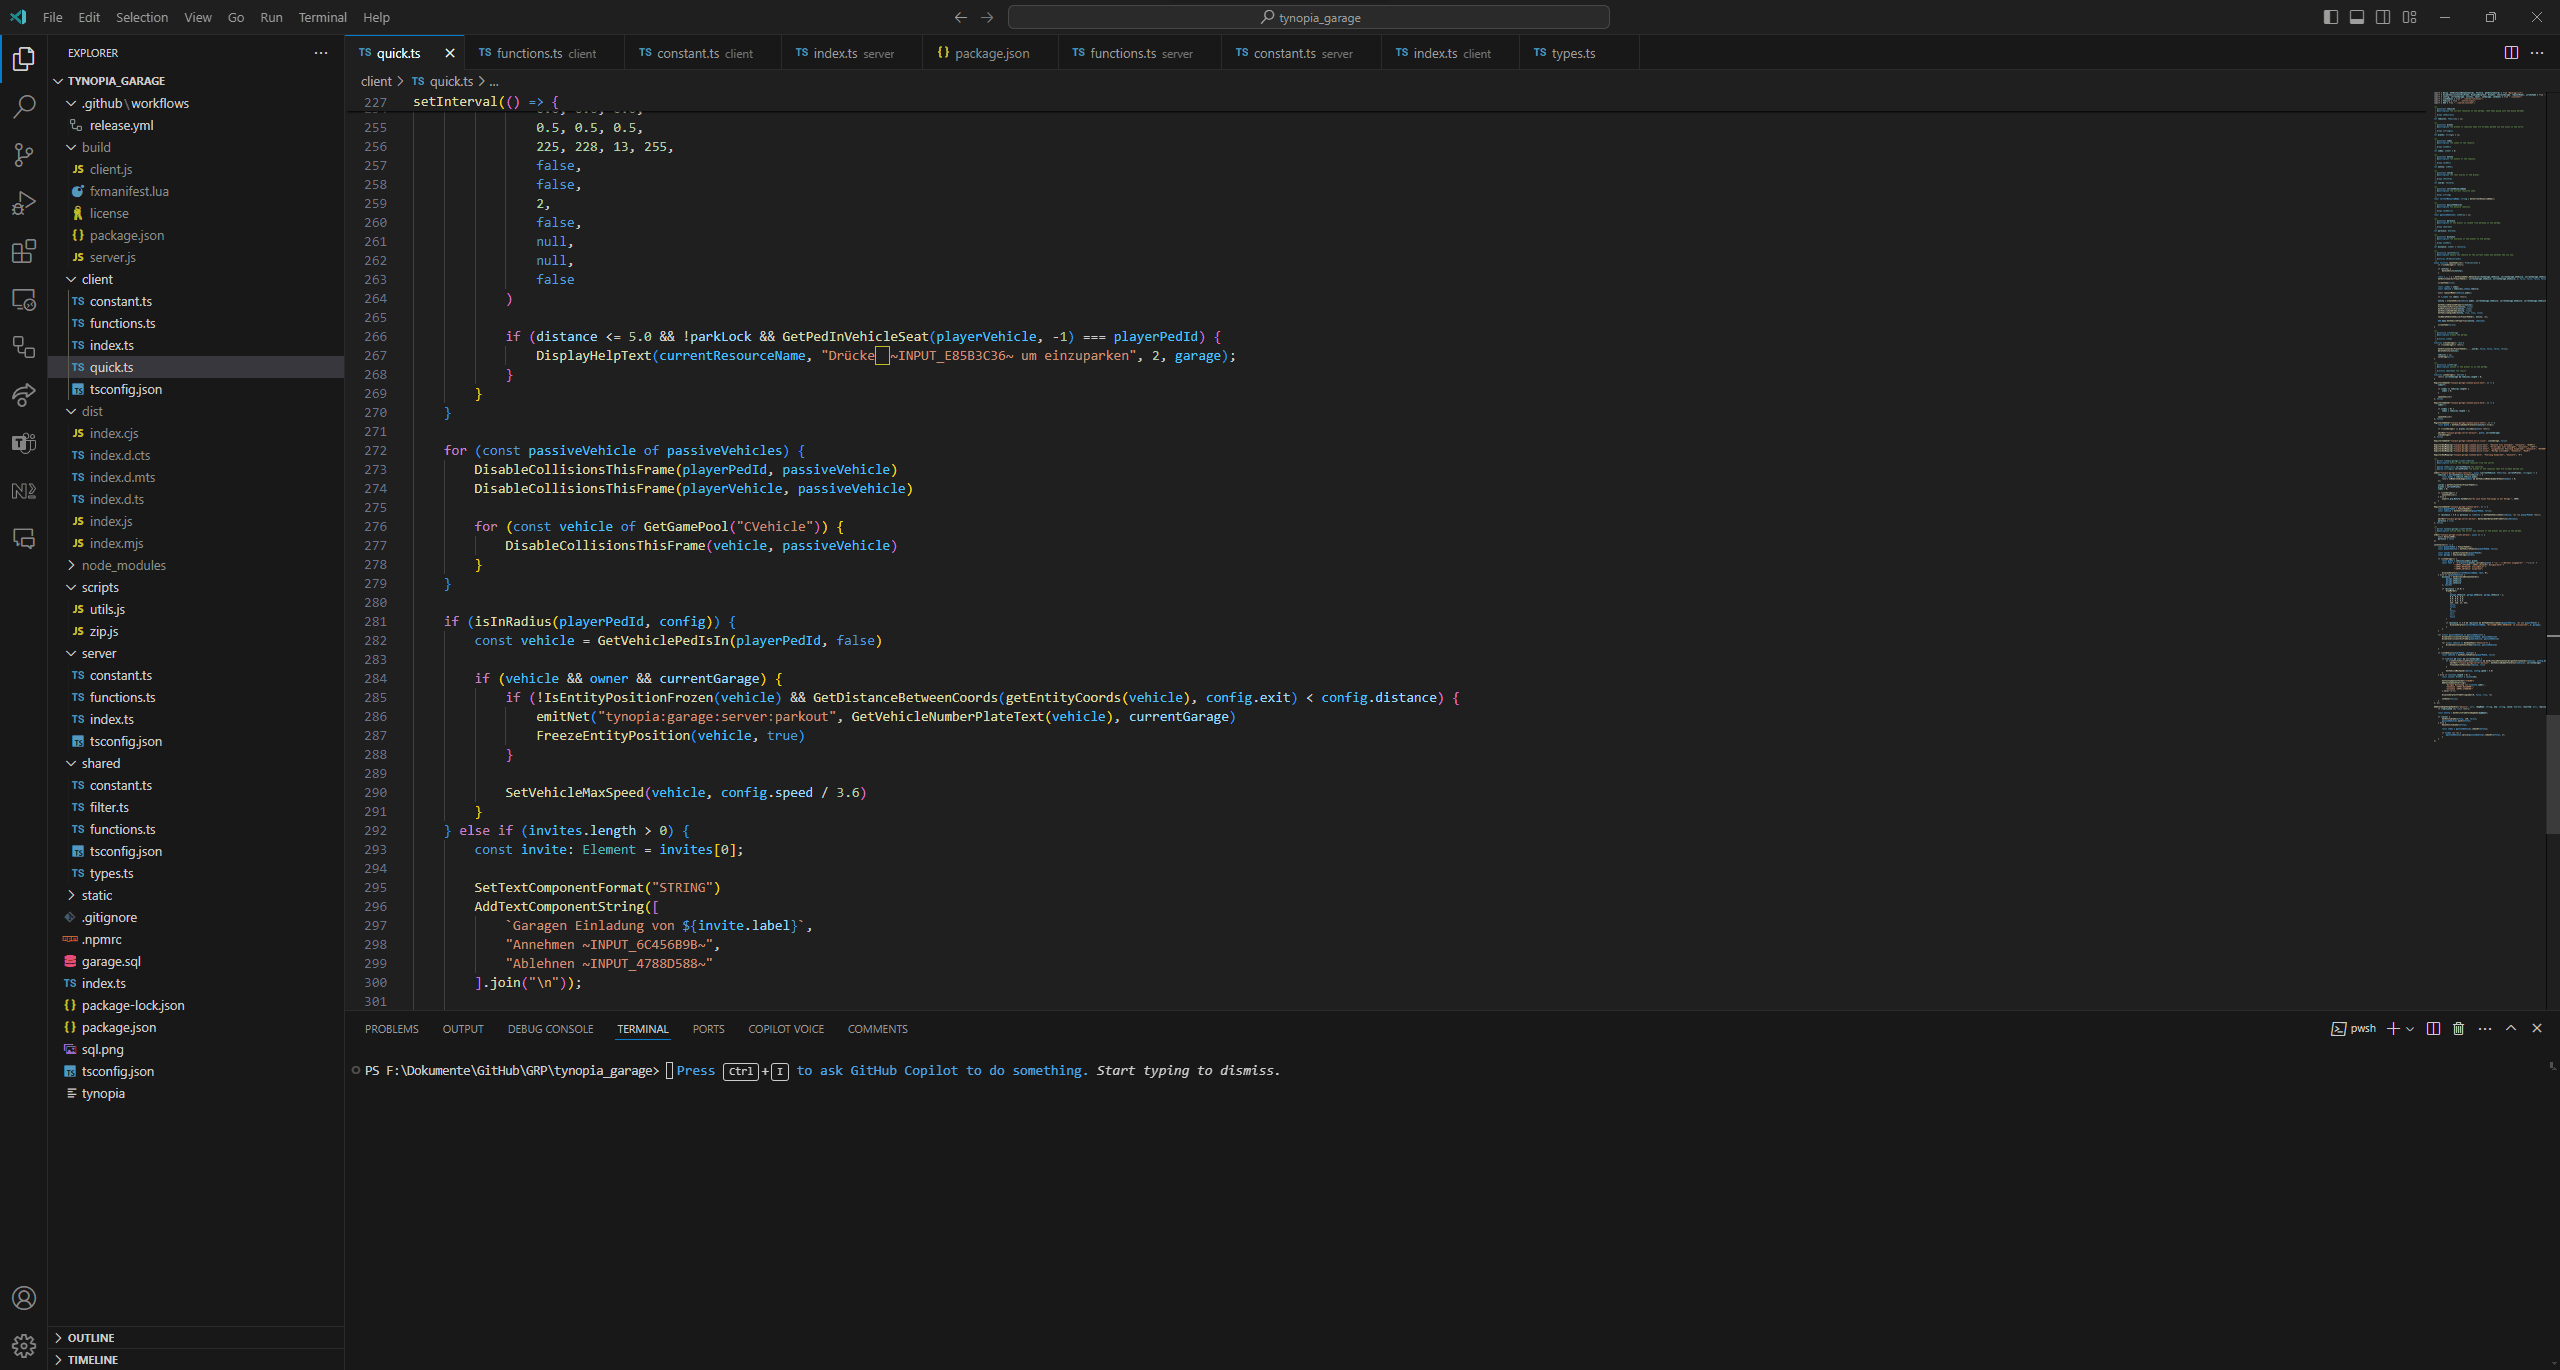The width and height of the screenshot is (2560, 1370).
Task: Open the Search view in activity bar
Action: tap(24, 106)
